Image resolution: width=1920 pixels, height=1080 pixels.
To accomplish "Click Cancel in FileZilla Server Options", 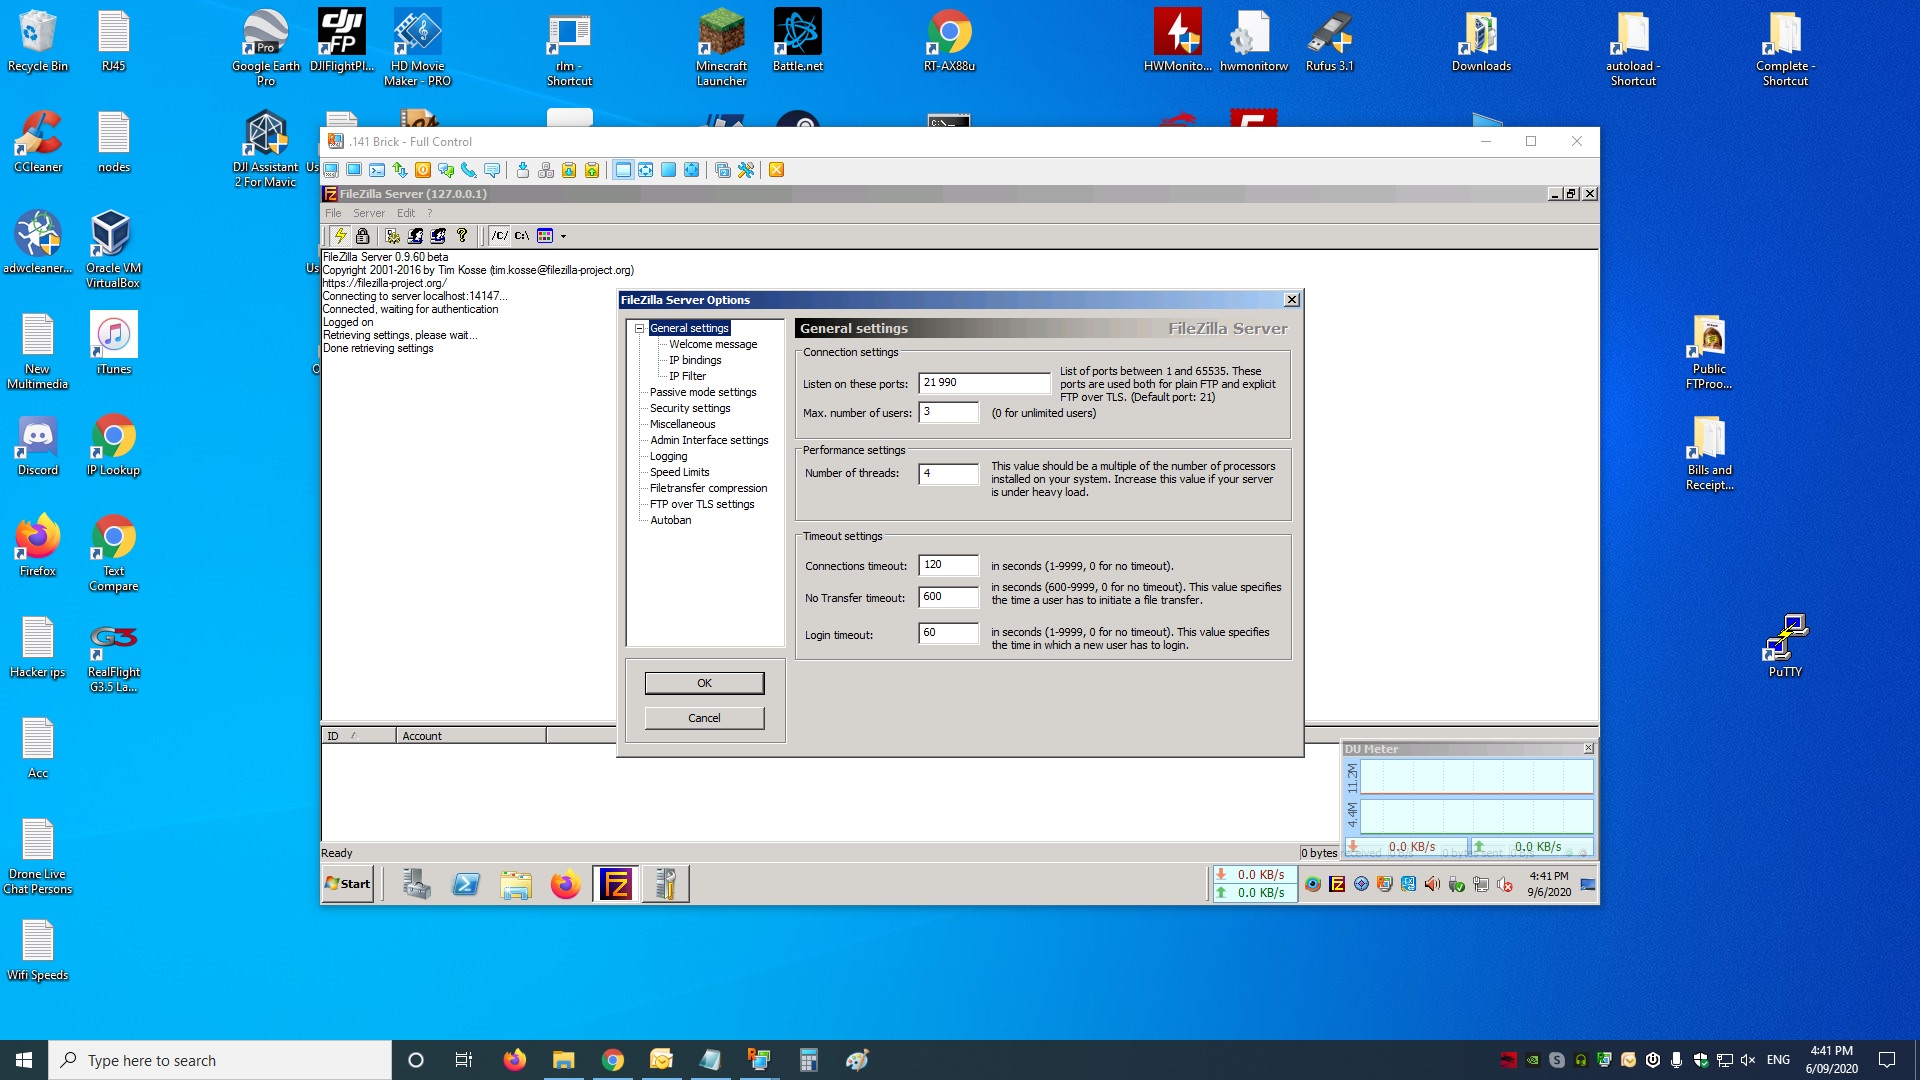I will coord(704,718).
